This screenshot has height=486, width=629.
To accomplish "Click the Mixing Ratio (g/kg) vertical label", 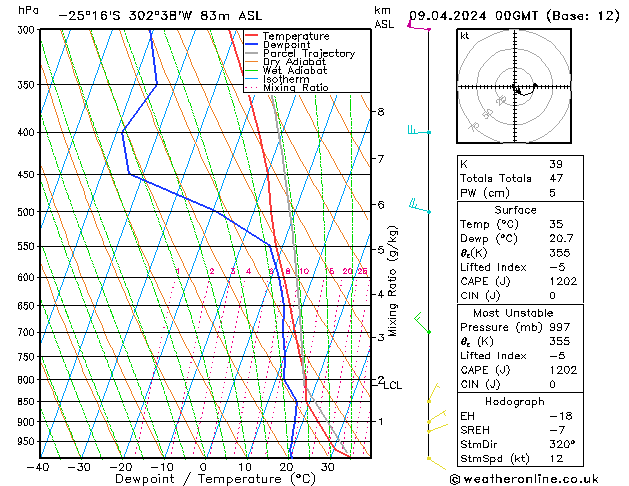I will tap(393, 281).
